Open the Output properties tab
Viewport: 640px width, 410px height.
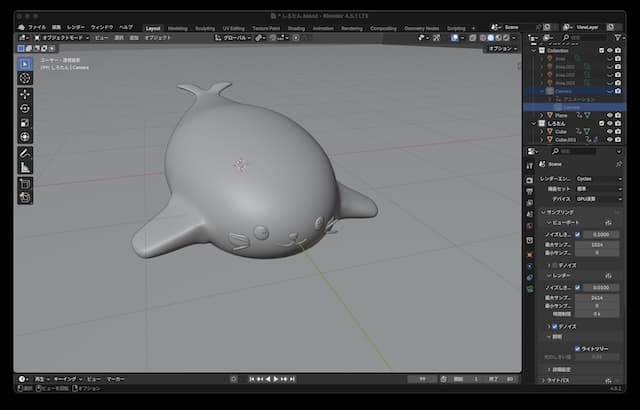click(x=530, y=191)
